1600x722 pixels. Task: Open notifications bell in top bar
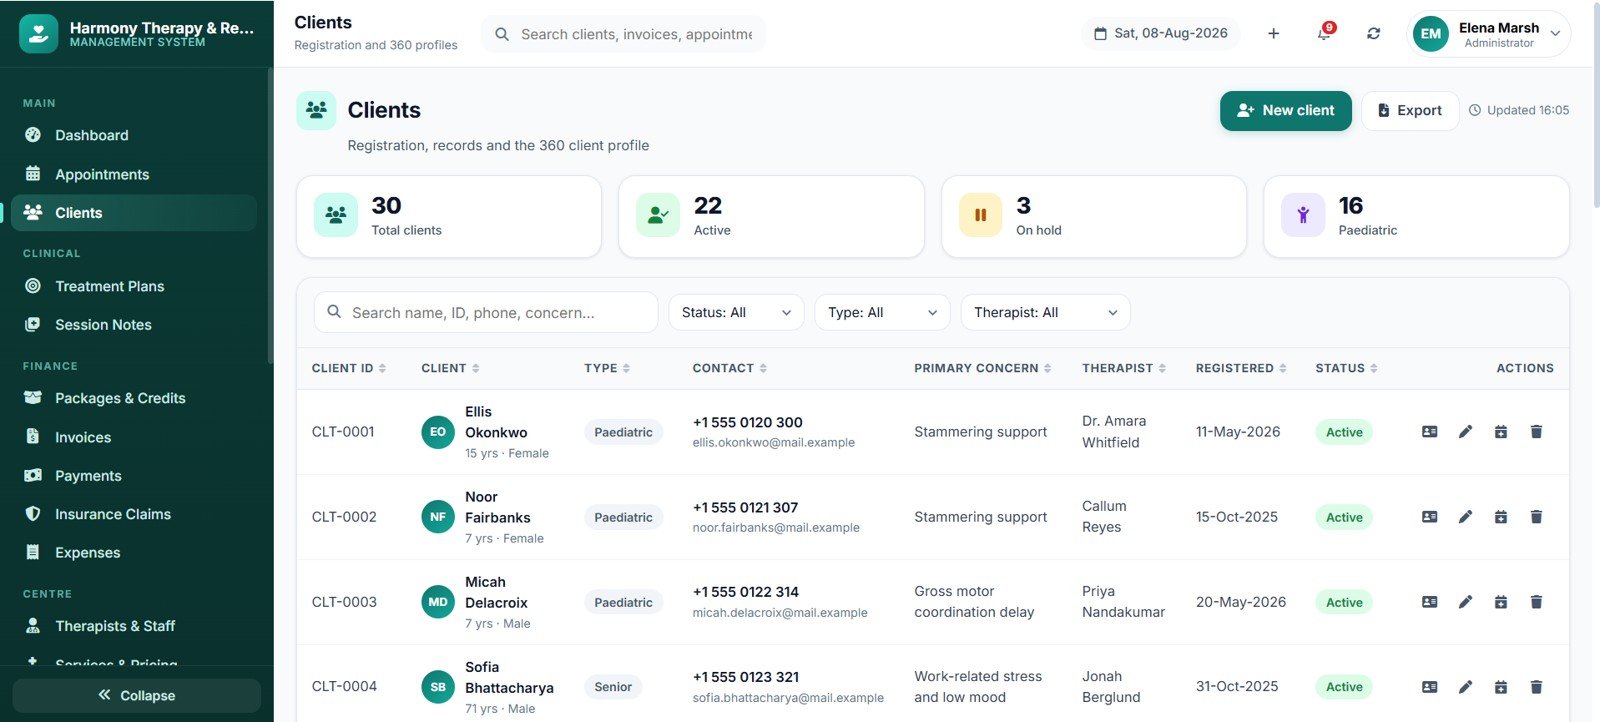coord(1324,33)
